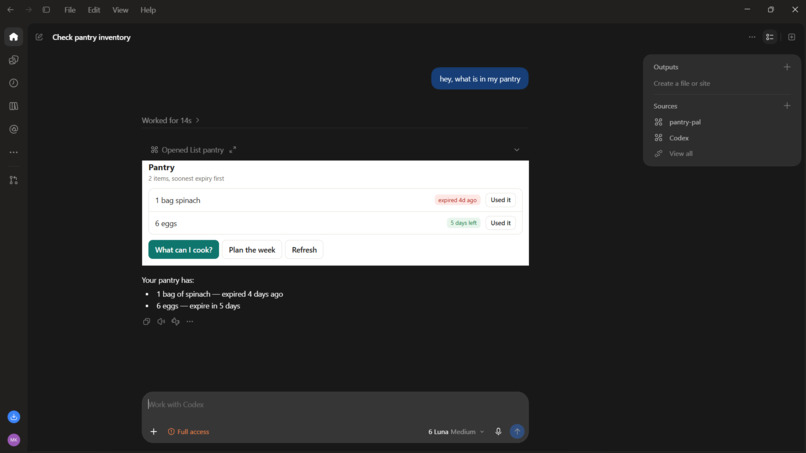806x453 pixels.
Task: Click the thumbs feedback icon
Action: click(175, 321)
